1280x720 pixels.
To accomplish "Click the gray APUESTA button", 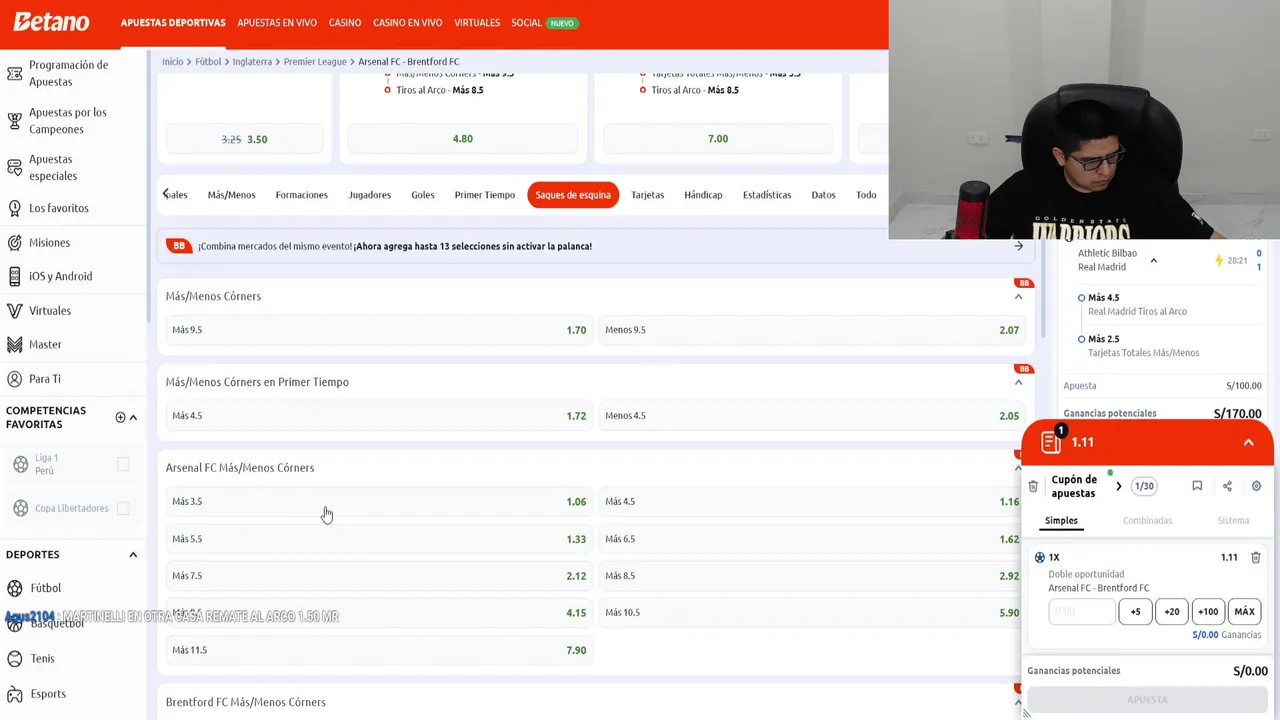I will [1147, 700].
